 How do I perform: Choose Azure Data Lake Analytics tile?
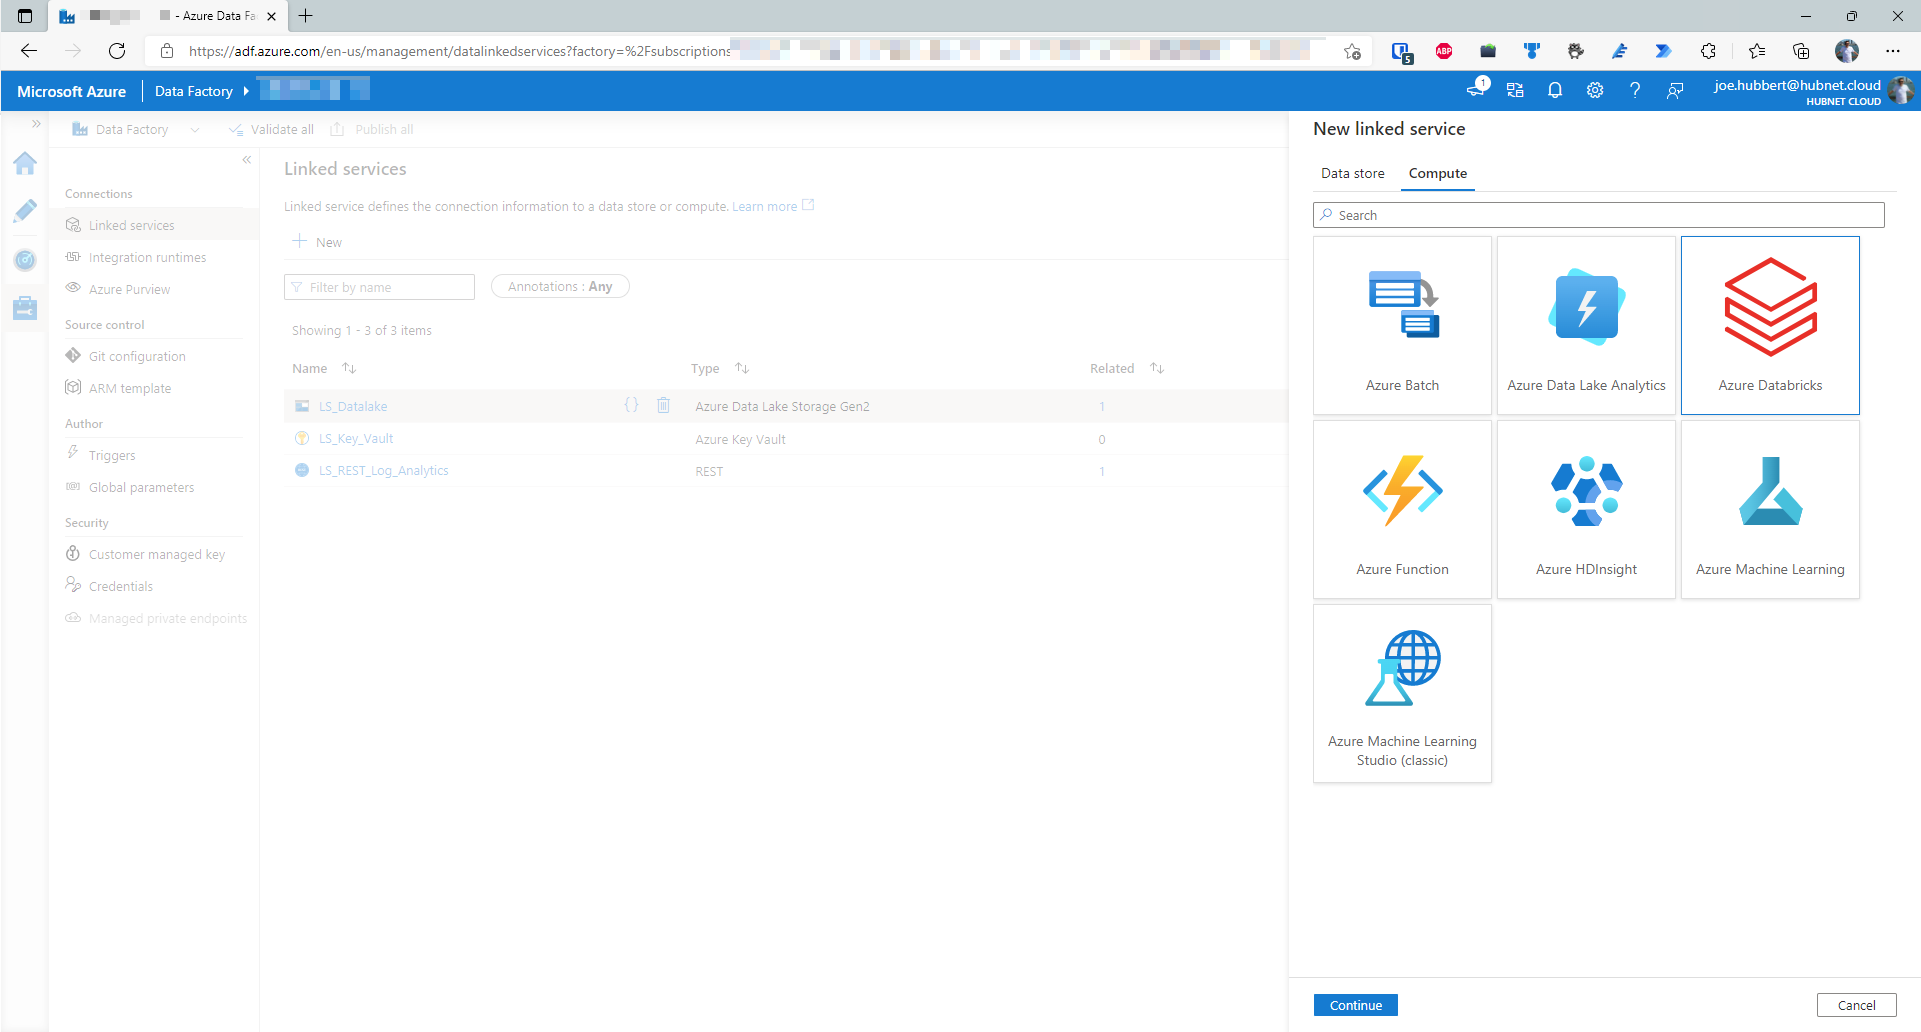coord(1586,325)
